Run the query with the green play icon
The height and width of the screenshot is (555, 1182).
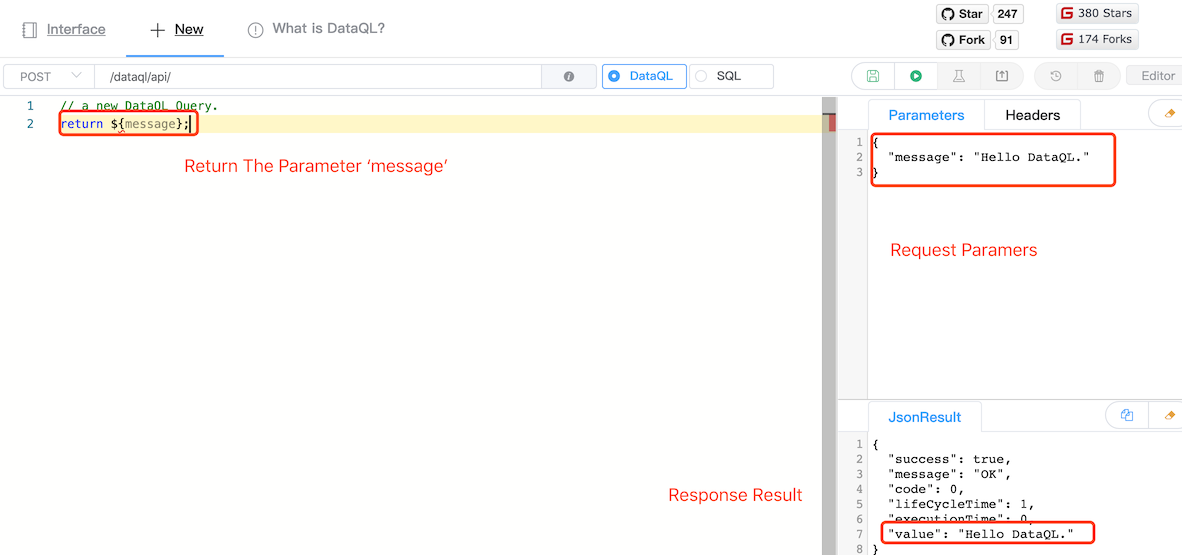click(x=916, y=76)
